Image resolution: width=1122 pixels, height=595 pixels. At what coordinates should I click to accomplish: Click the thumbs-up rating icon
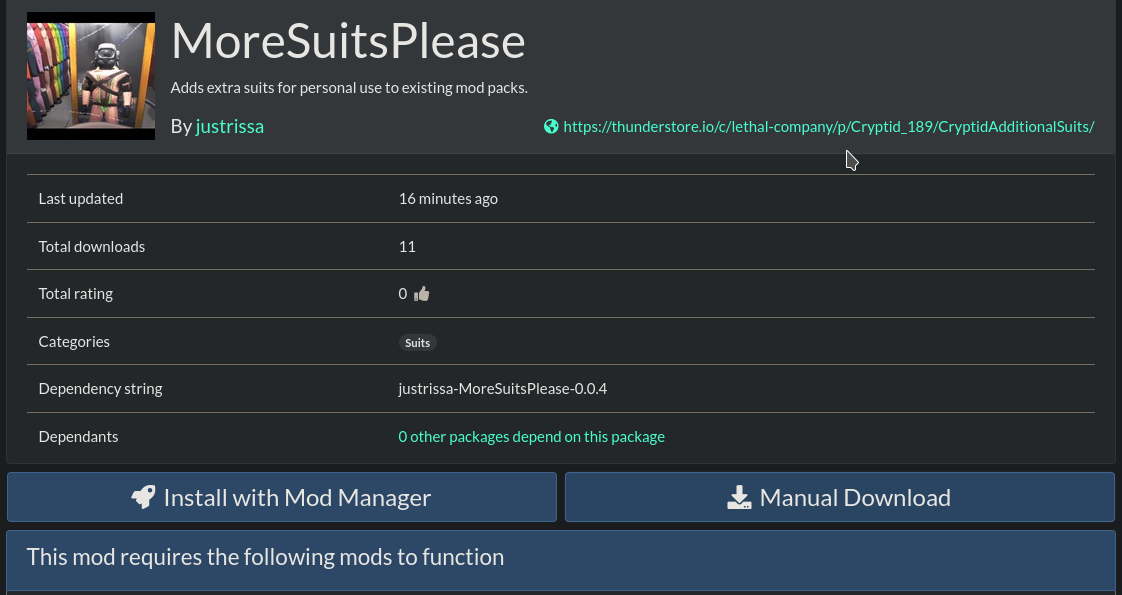point(422,294)
